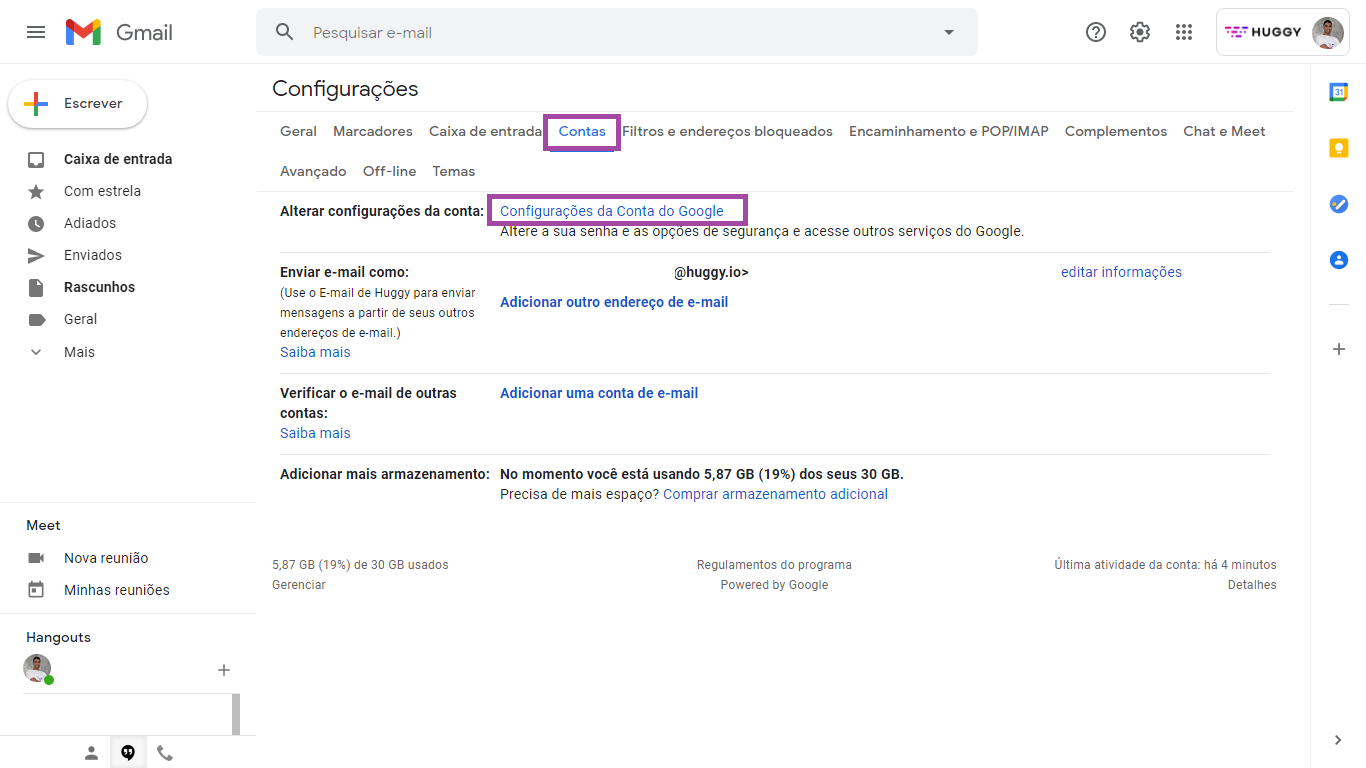Open the Chat e Meet tab
The height and width of the screenshot is (768, 1366).
(x=1224, y=131)
